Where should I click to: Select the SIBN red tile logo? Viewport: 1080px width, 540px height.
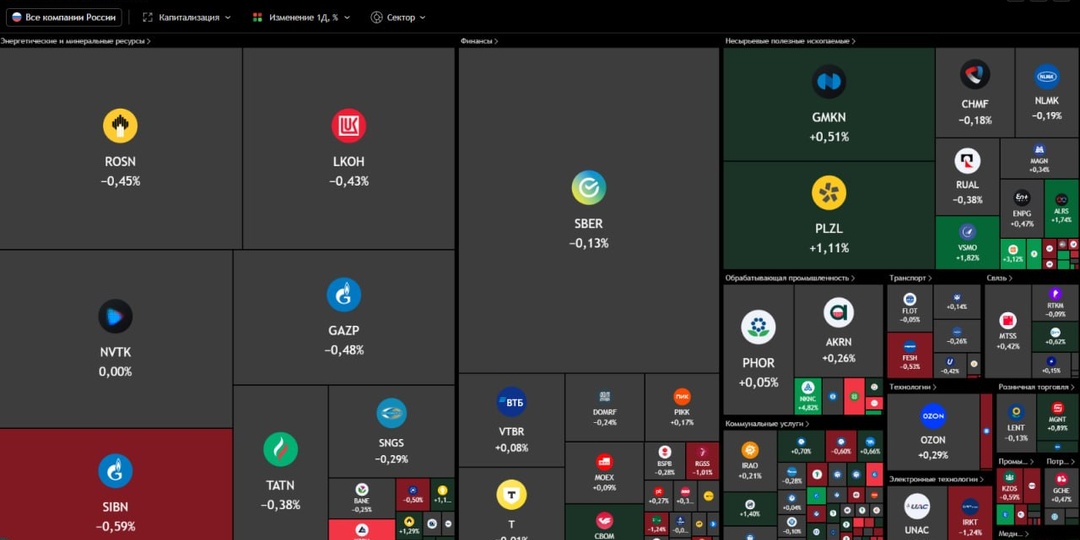[x=115, y=471]
